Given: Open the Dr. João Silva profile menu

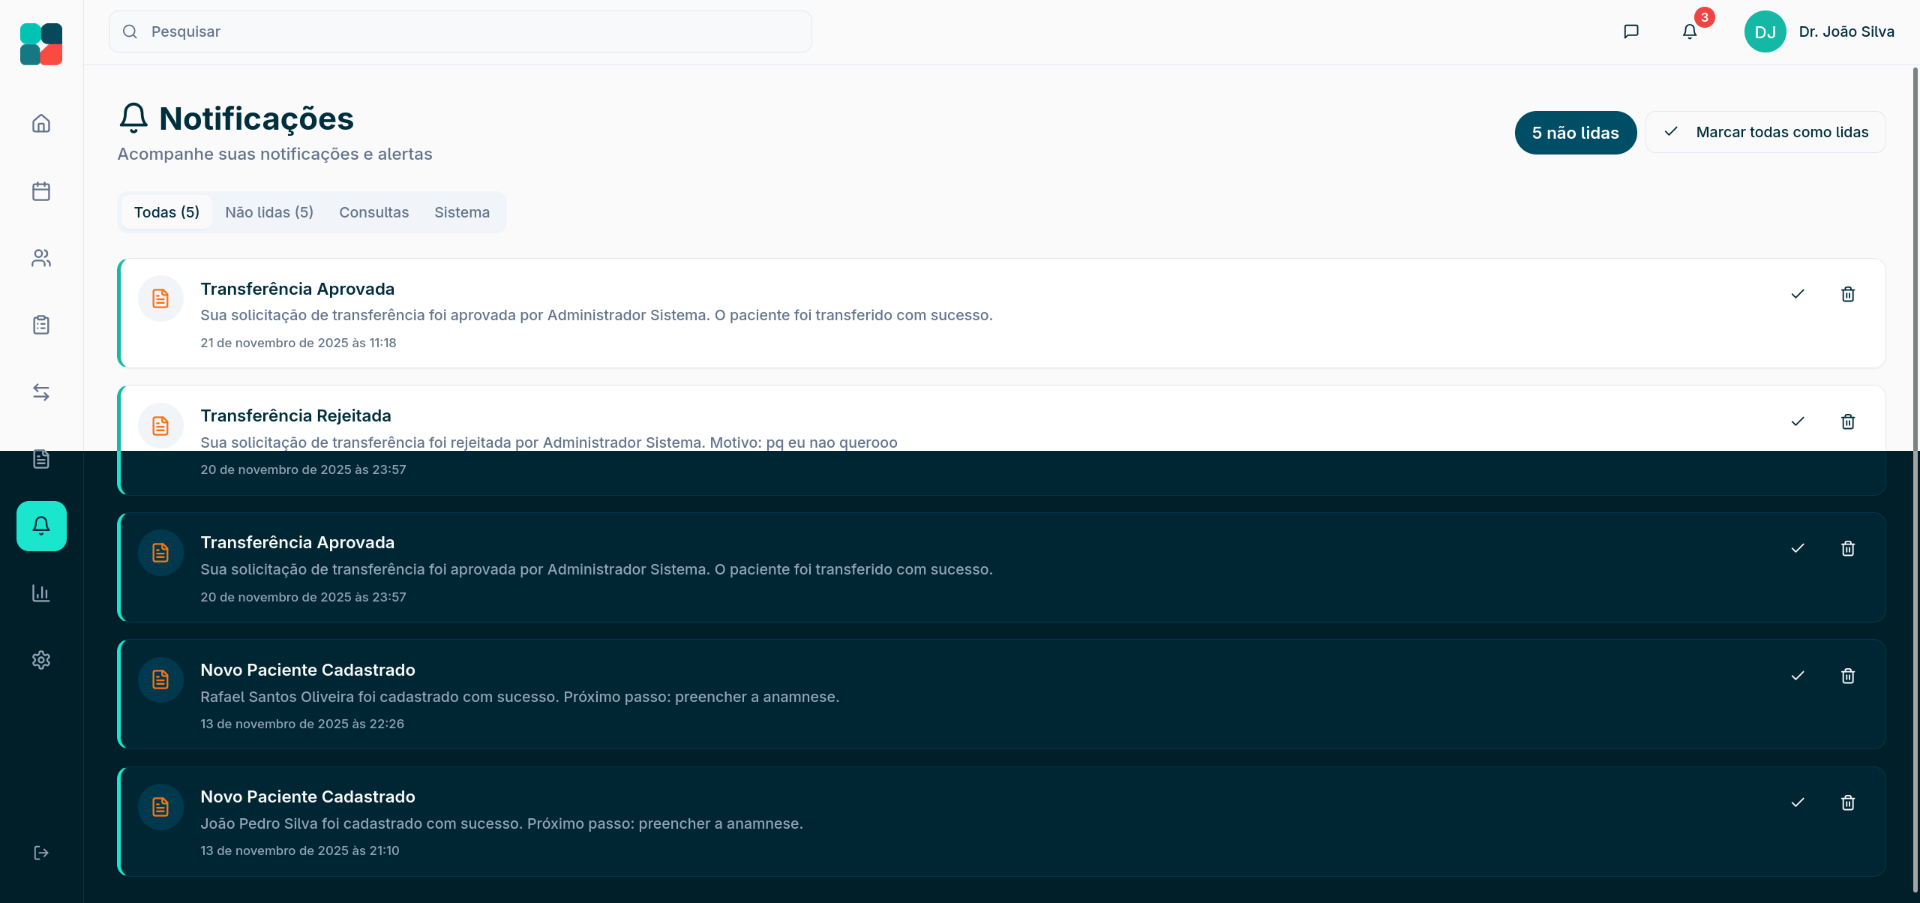Looking at the screenshot, I should (1820, 32).
